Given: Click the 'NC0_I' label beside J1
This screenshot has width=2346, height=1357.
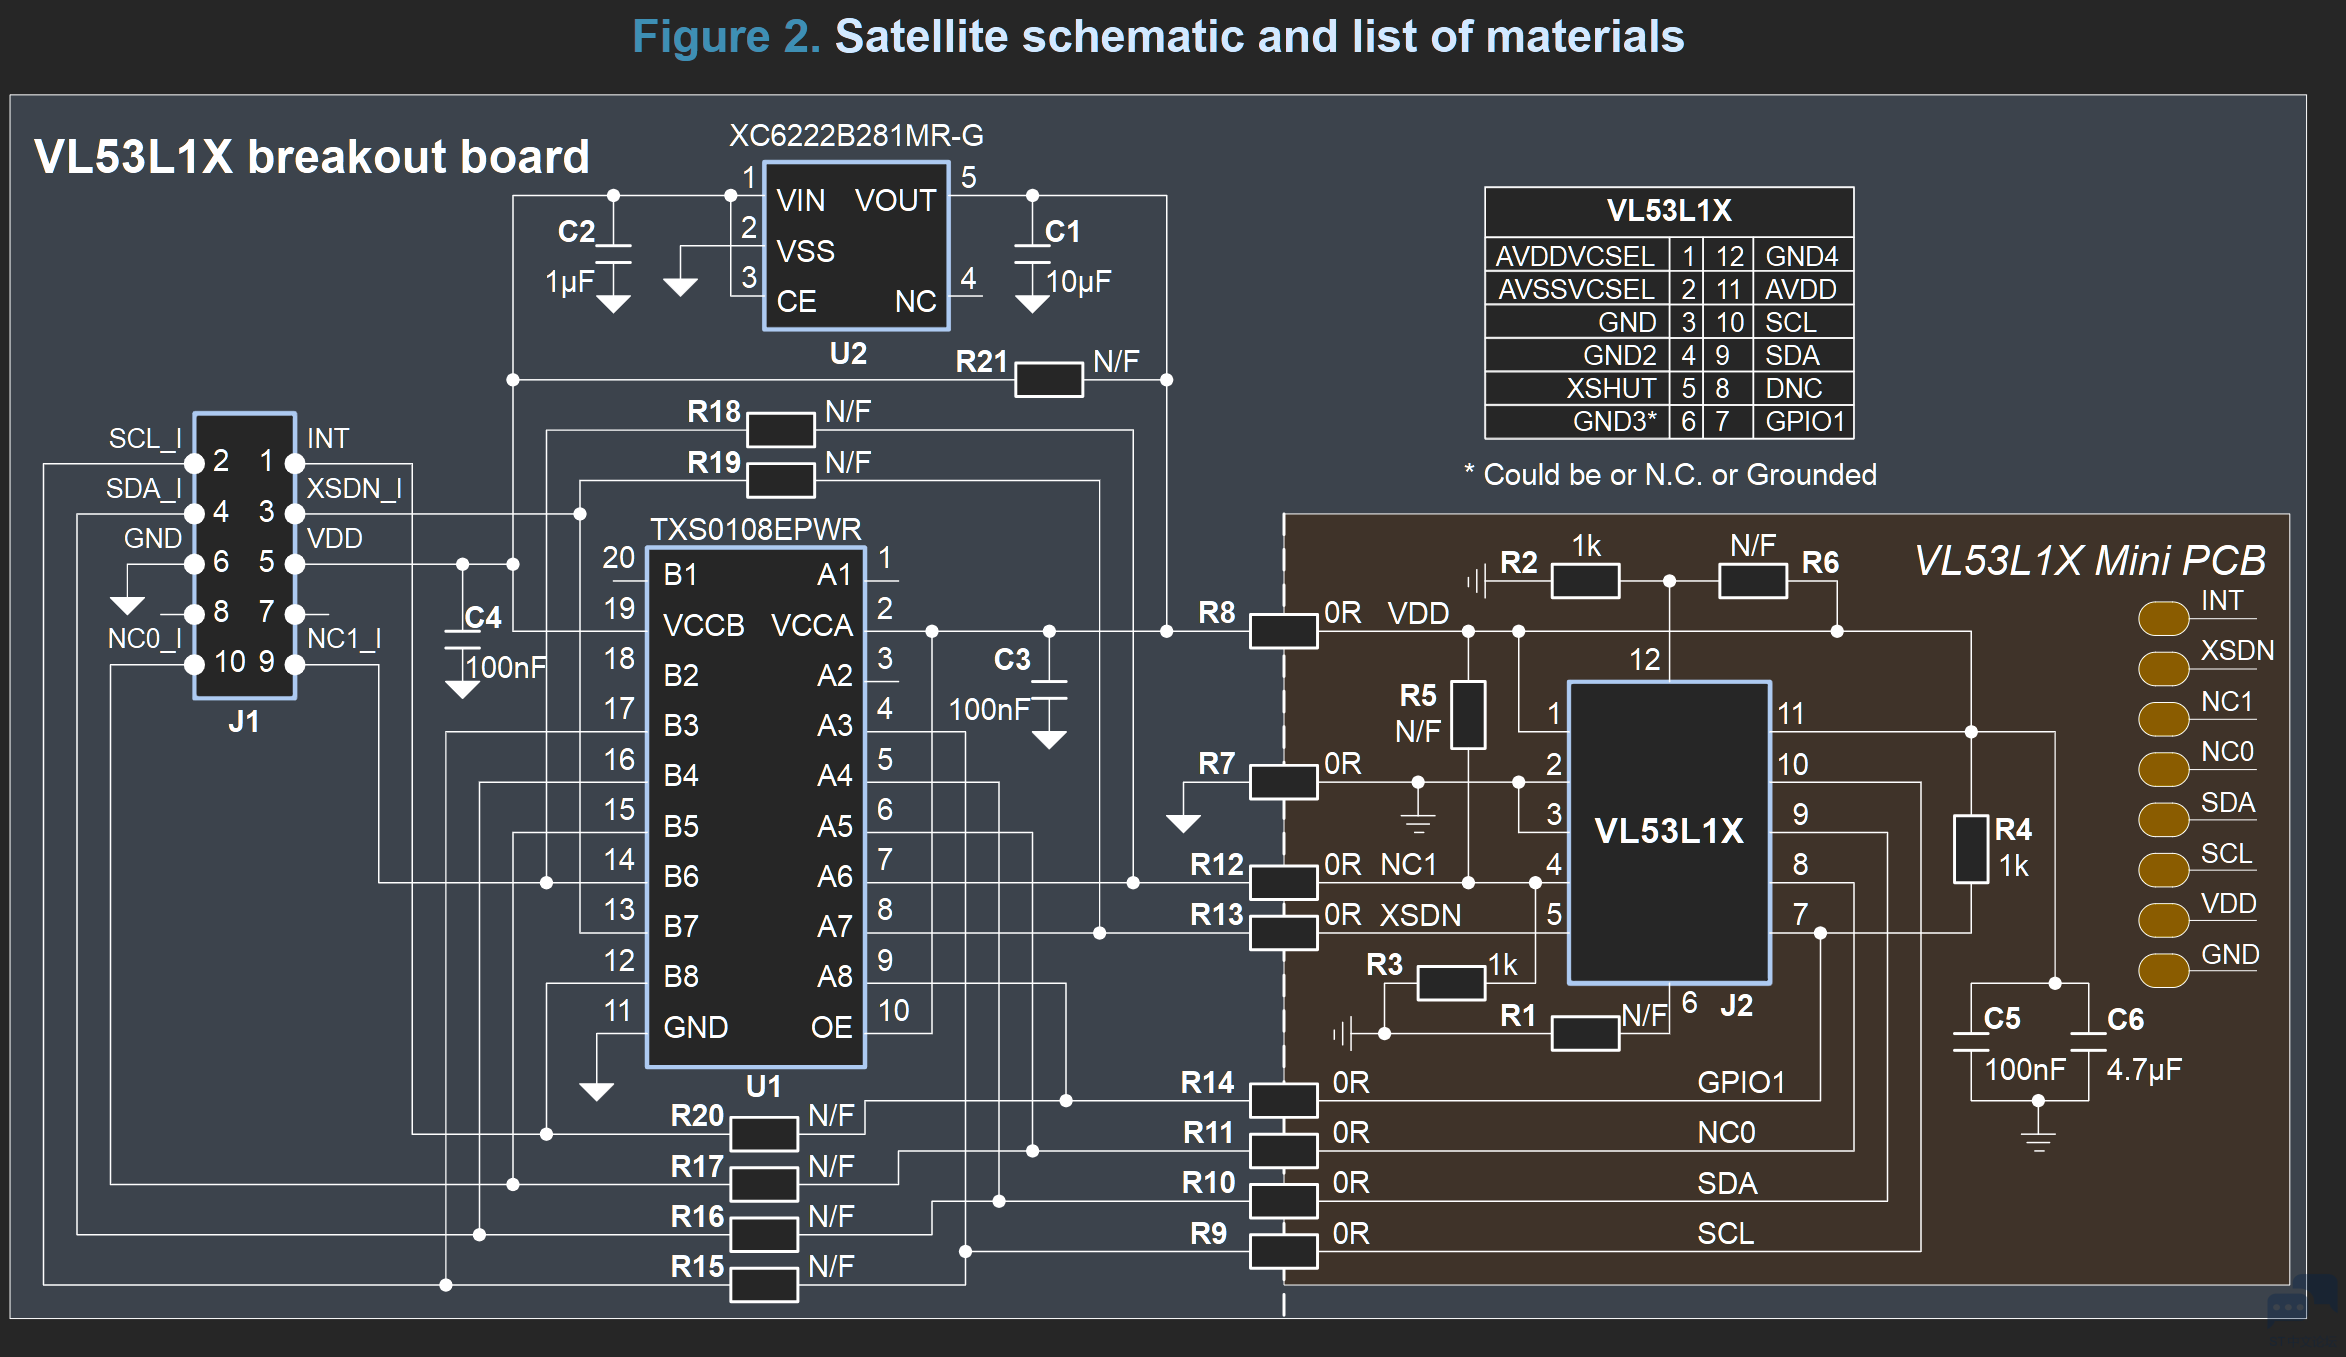Looking at the screenshot, I should click(144, 639).
